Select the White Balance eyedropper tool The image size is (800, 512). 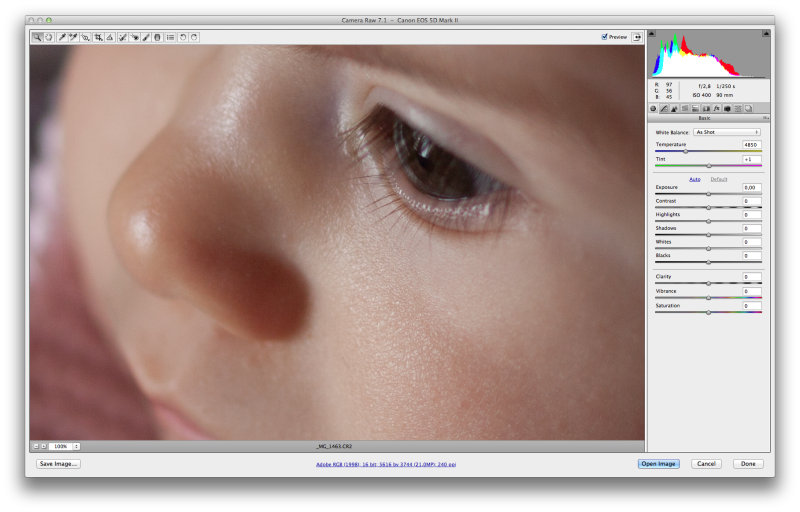click(62, 37)
